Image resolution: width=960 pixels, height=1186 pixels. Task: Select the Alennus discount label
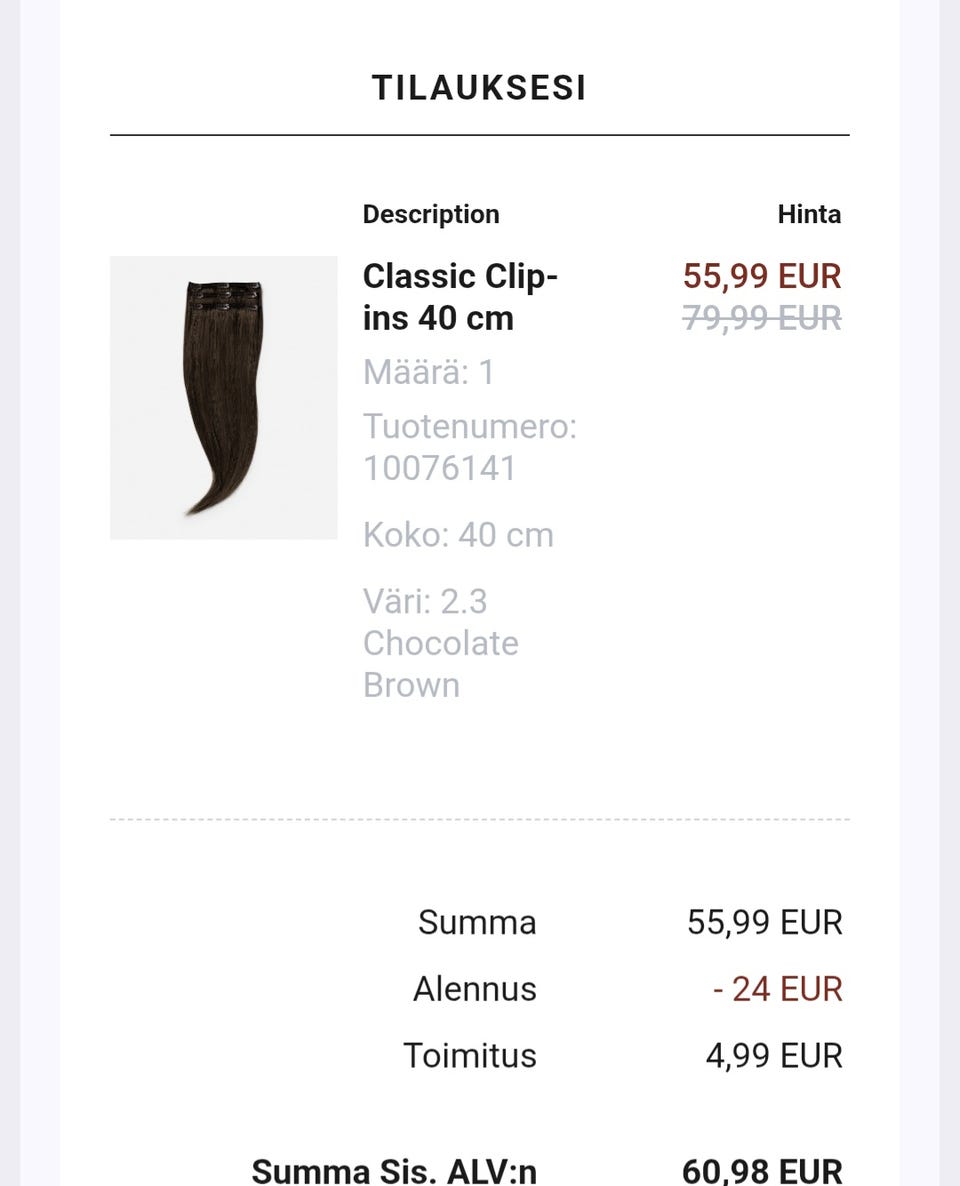coord(475,989)
